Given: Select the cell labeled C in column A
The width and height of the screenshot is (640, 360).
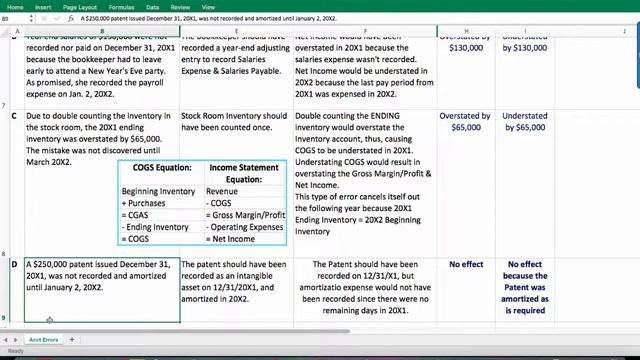Looking at the screenshot, I should point(17,184).
